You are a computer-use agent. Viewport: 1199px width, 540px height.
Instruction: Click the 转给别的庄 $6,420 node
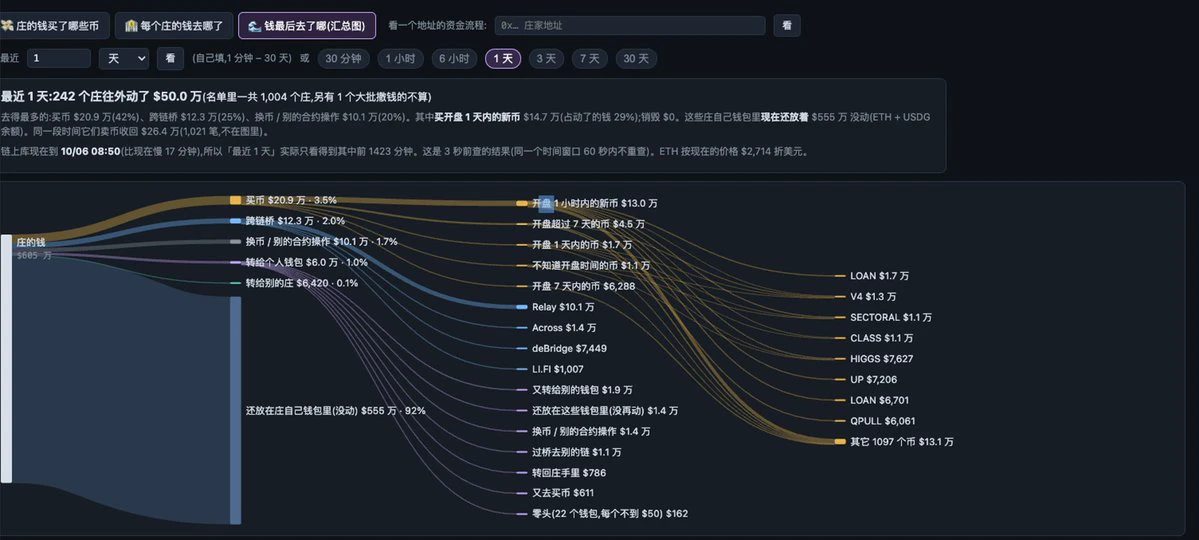pyautogui.click(x=301, y=283)
